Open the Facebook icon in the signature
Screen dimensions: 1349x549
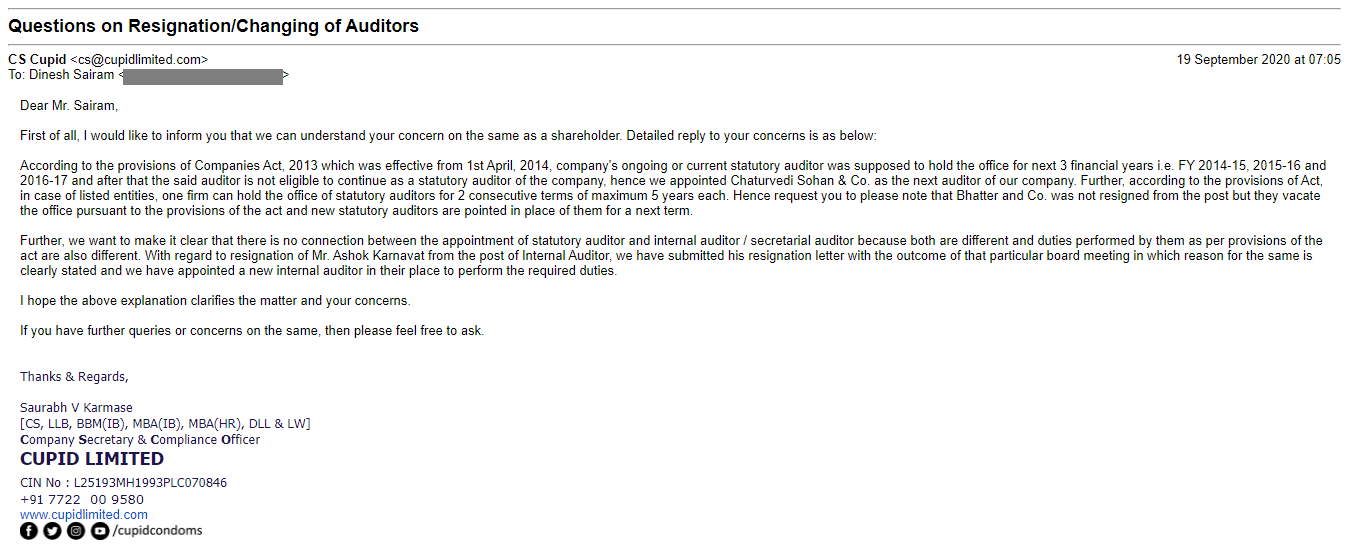(x=29, y=531)
